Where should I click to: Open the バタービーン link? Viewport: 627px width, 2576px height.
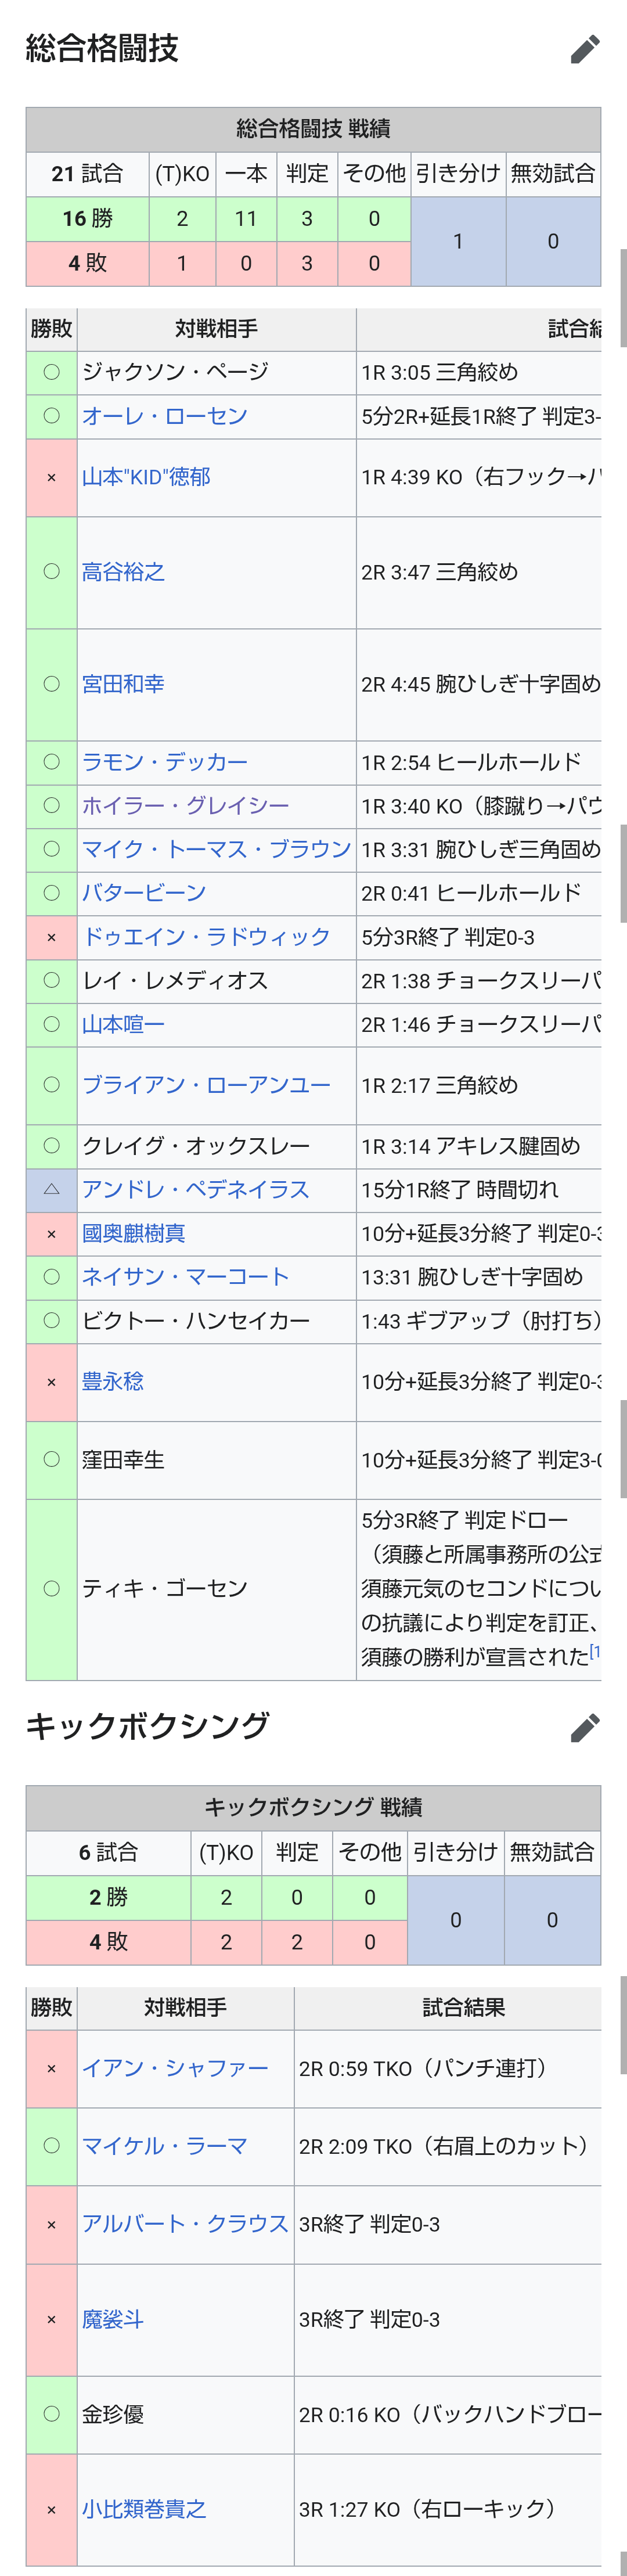tap(144, 893)
